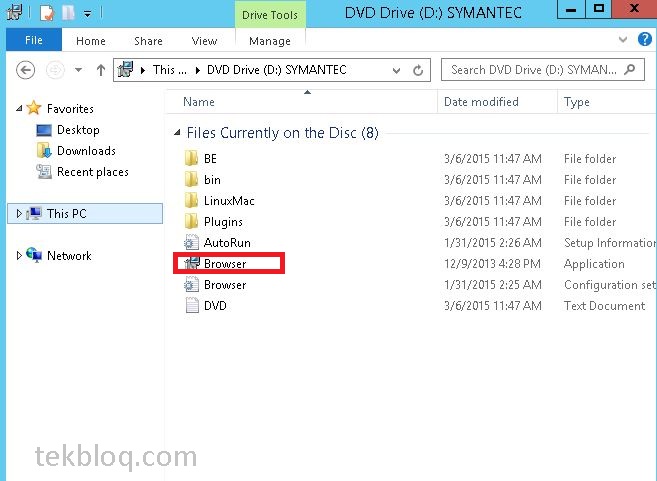The image size is (657, 481).
Task: Select the Browser configuration settings icon
Action: click(191, 284)
